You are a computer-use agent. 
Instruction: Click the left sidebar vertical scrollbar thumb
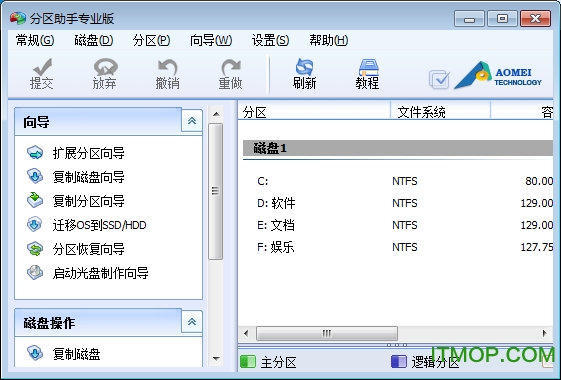pyautogui.click(x=215, y=191)
